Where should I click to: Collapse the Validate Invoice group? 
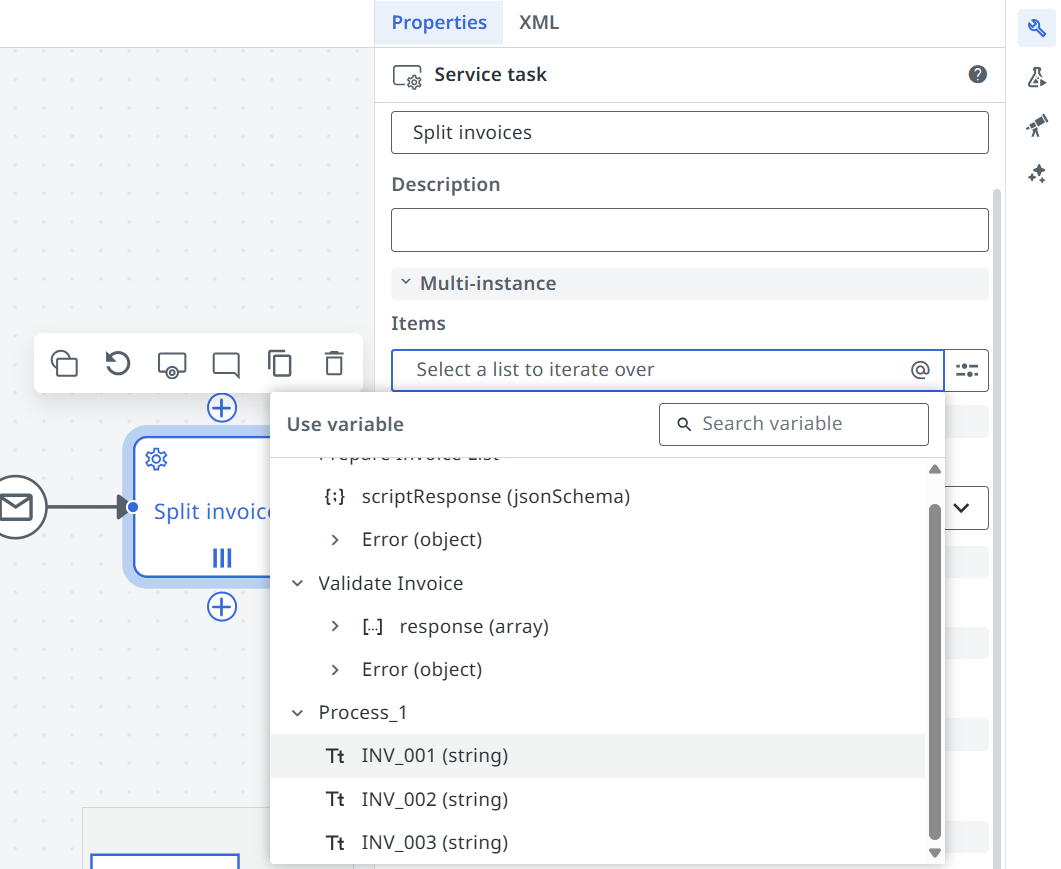(x=297, y=583)
